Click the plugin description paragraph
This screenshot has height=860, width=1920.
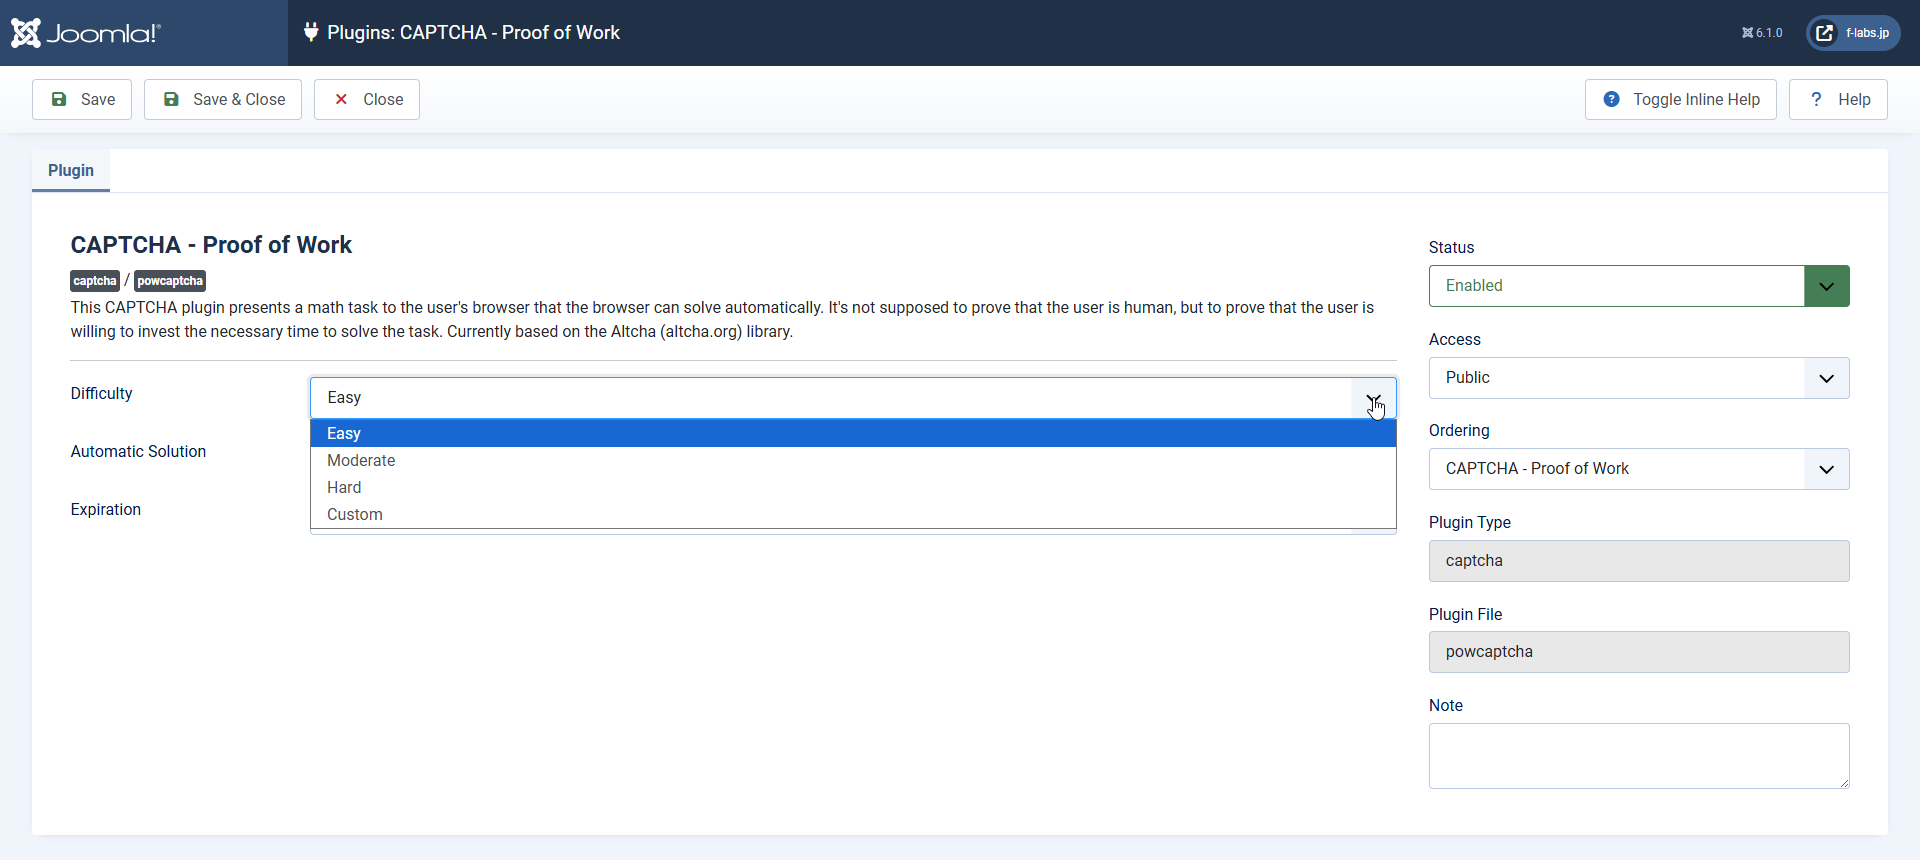pos(722,319)
